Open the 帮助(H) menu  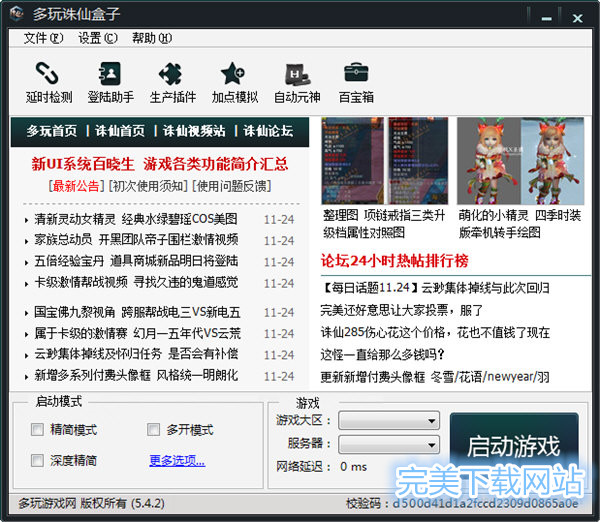coord(151,38)
